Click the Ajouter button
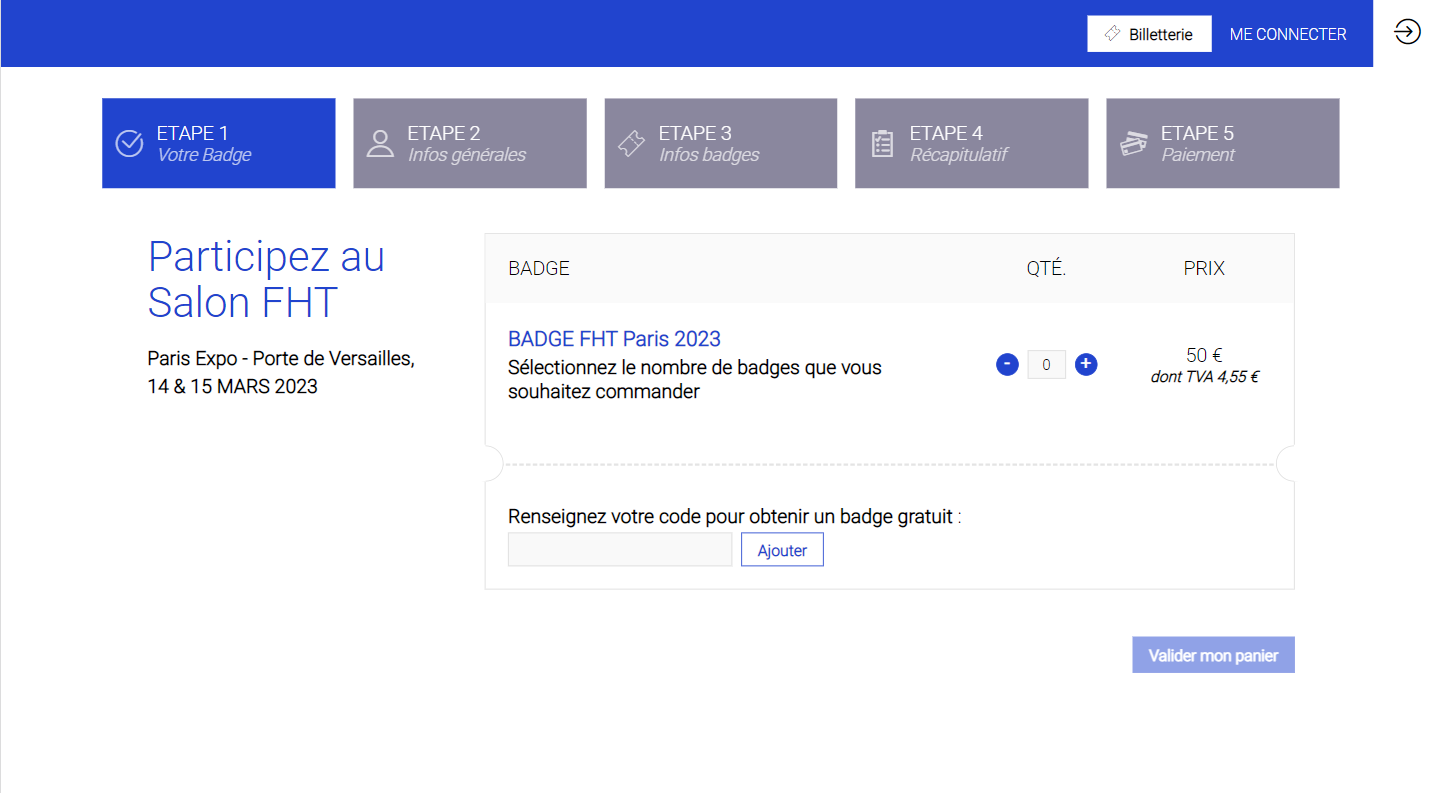 pyautogui.click(x=782, y=549)
